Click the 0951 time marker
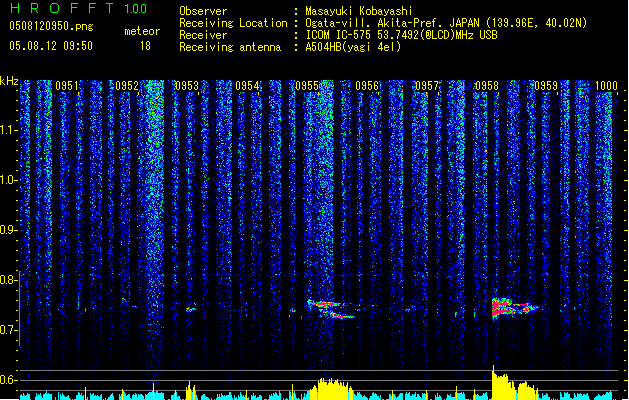Screen dimensions: 629x400 click(67, 86)
